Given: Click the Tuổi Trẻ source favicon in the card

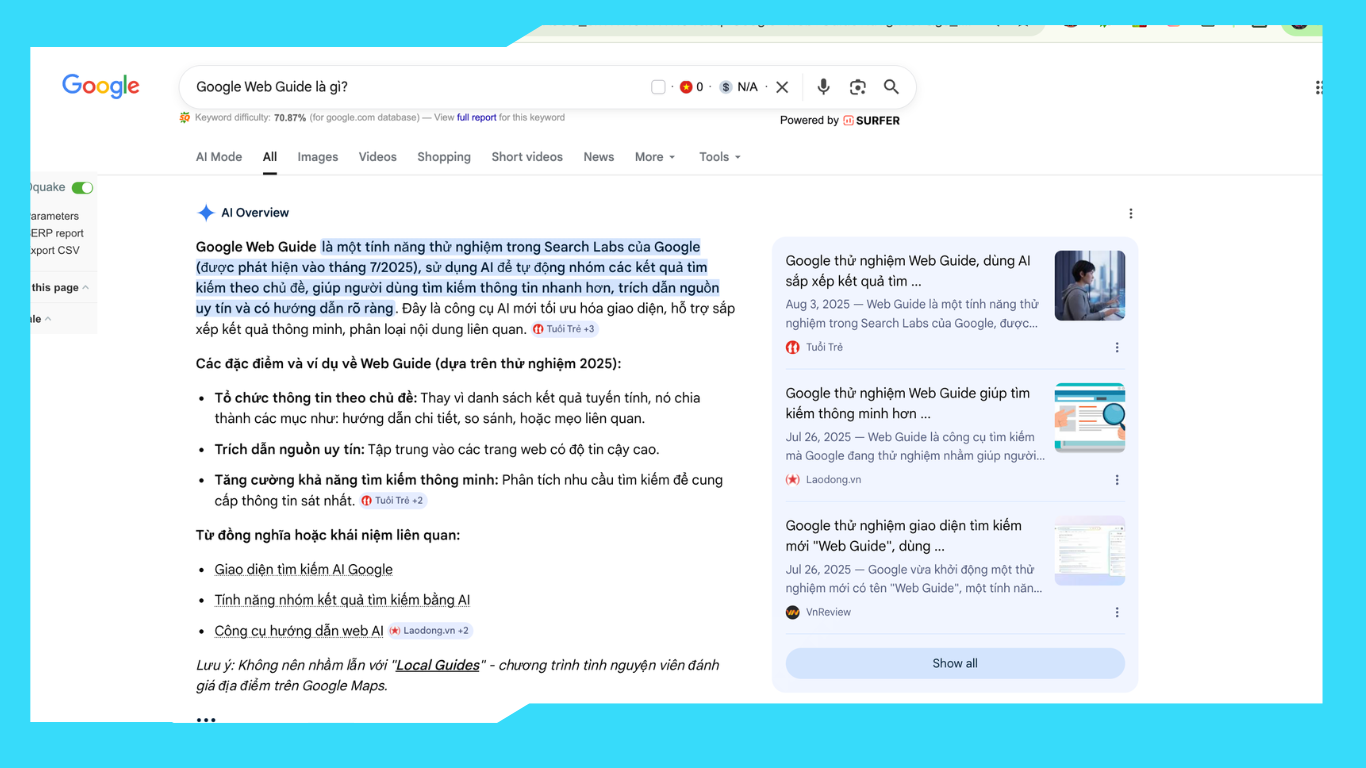Looking at the screenshot, I should (x=793, y=347).
